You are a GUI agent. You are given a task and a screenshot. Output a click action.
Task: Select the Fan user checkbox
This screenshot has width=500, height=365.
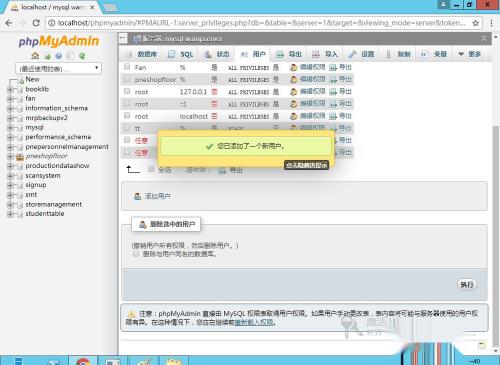click(x=127, y=67)
